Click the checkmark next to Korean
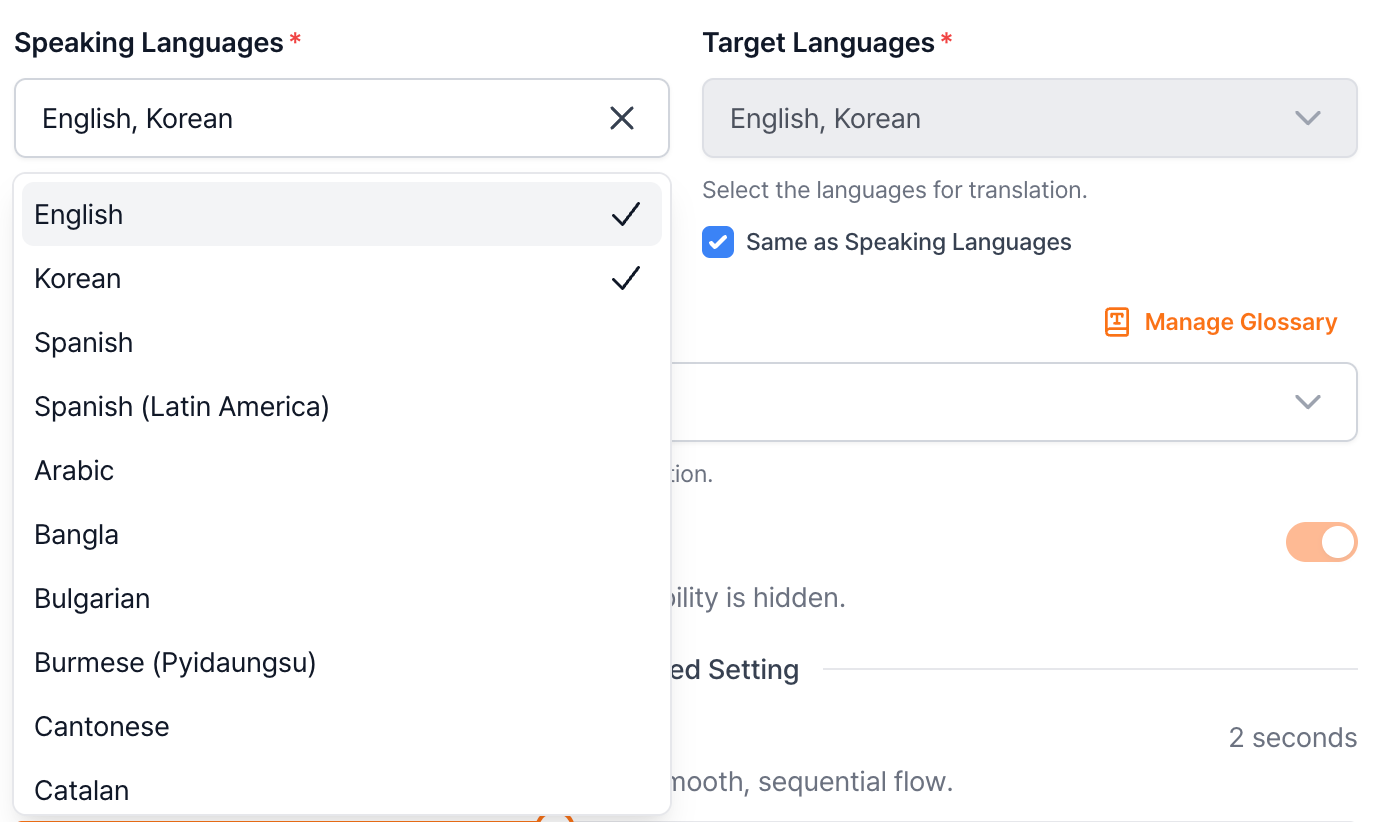 (625, 279)
